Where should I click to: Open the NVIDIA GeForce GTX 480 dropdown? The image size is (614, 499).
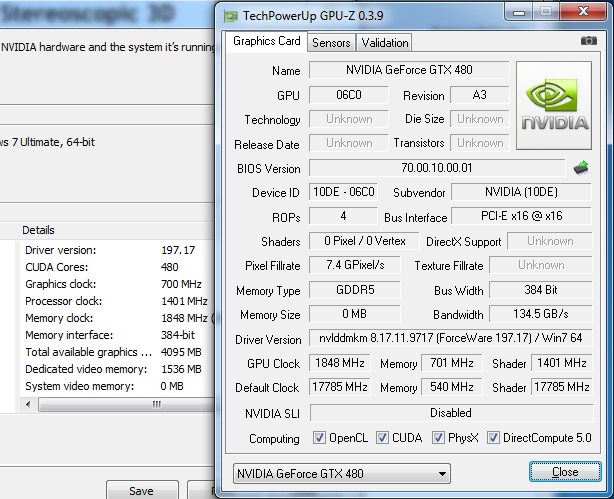click(341, 474)
